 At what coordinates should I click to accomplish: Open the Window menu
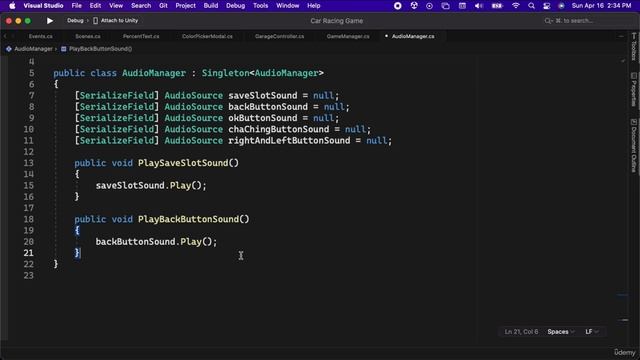click(287, 6)
